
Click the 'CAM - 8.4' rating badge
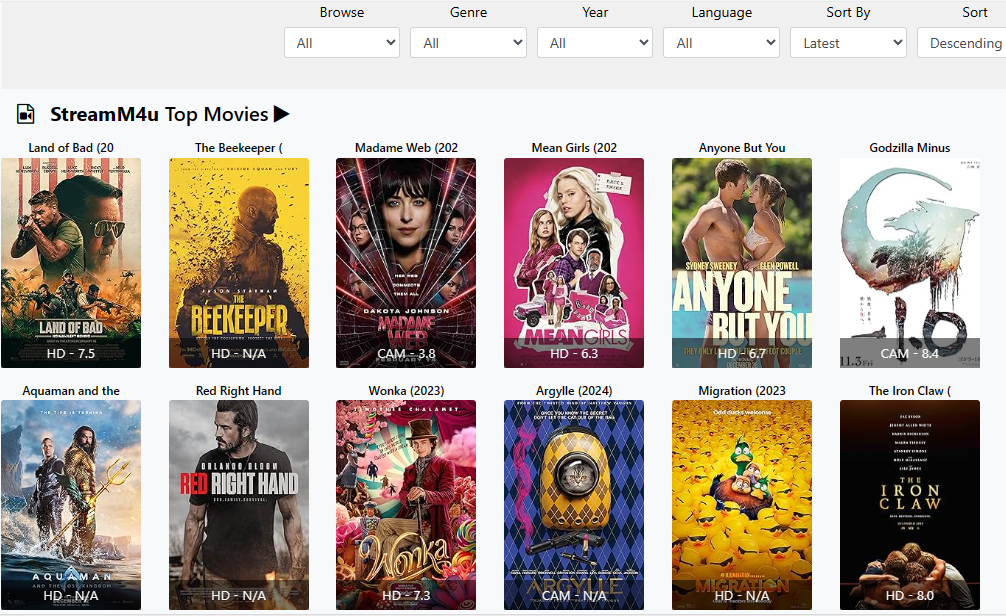pyautogui.click(x=910, y=354)
